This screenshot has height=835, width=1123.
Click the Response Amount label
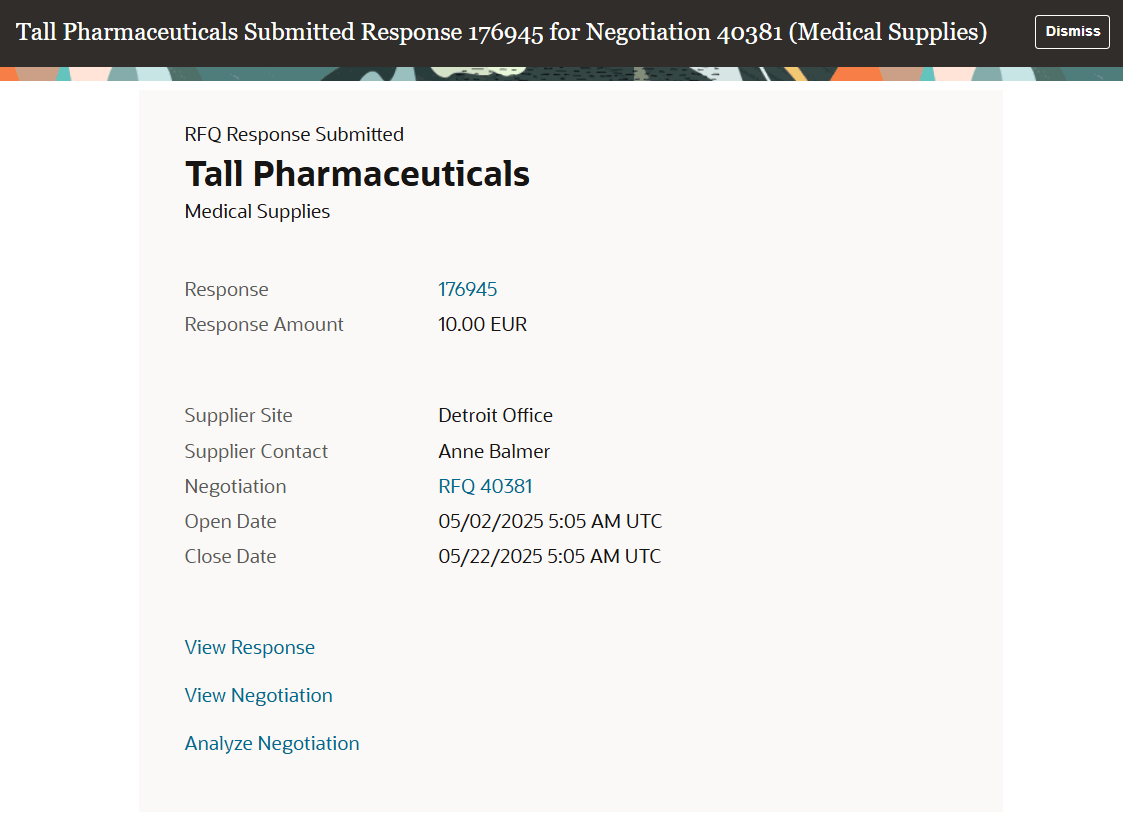(x=264, y=324)
